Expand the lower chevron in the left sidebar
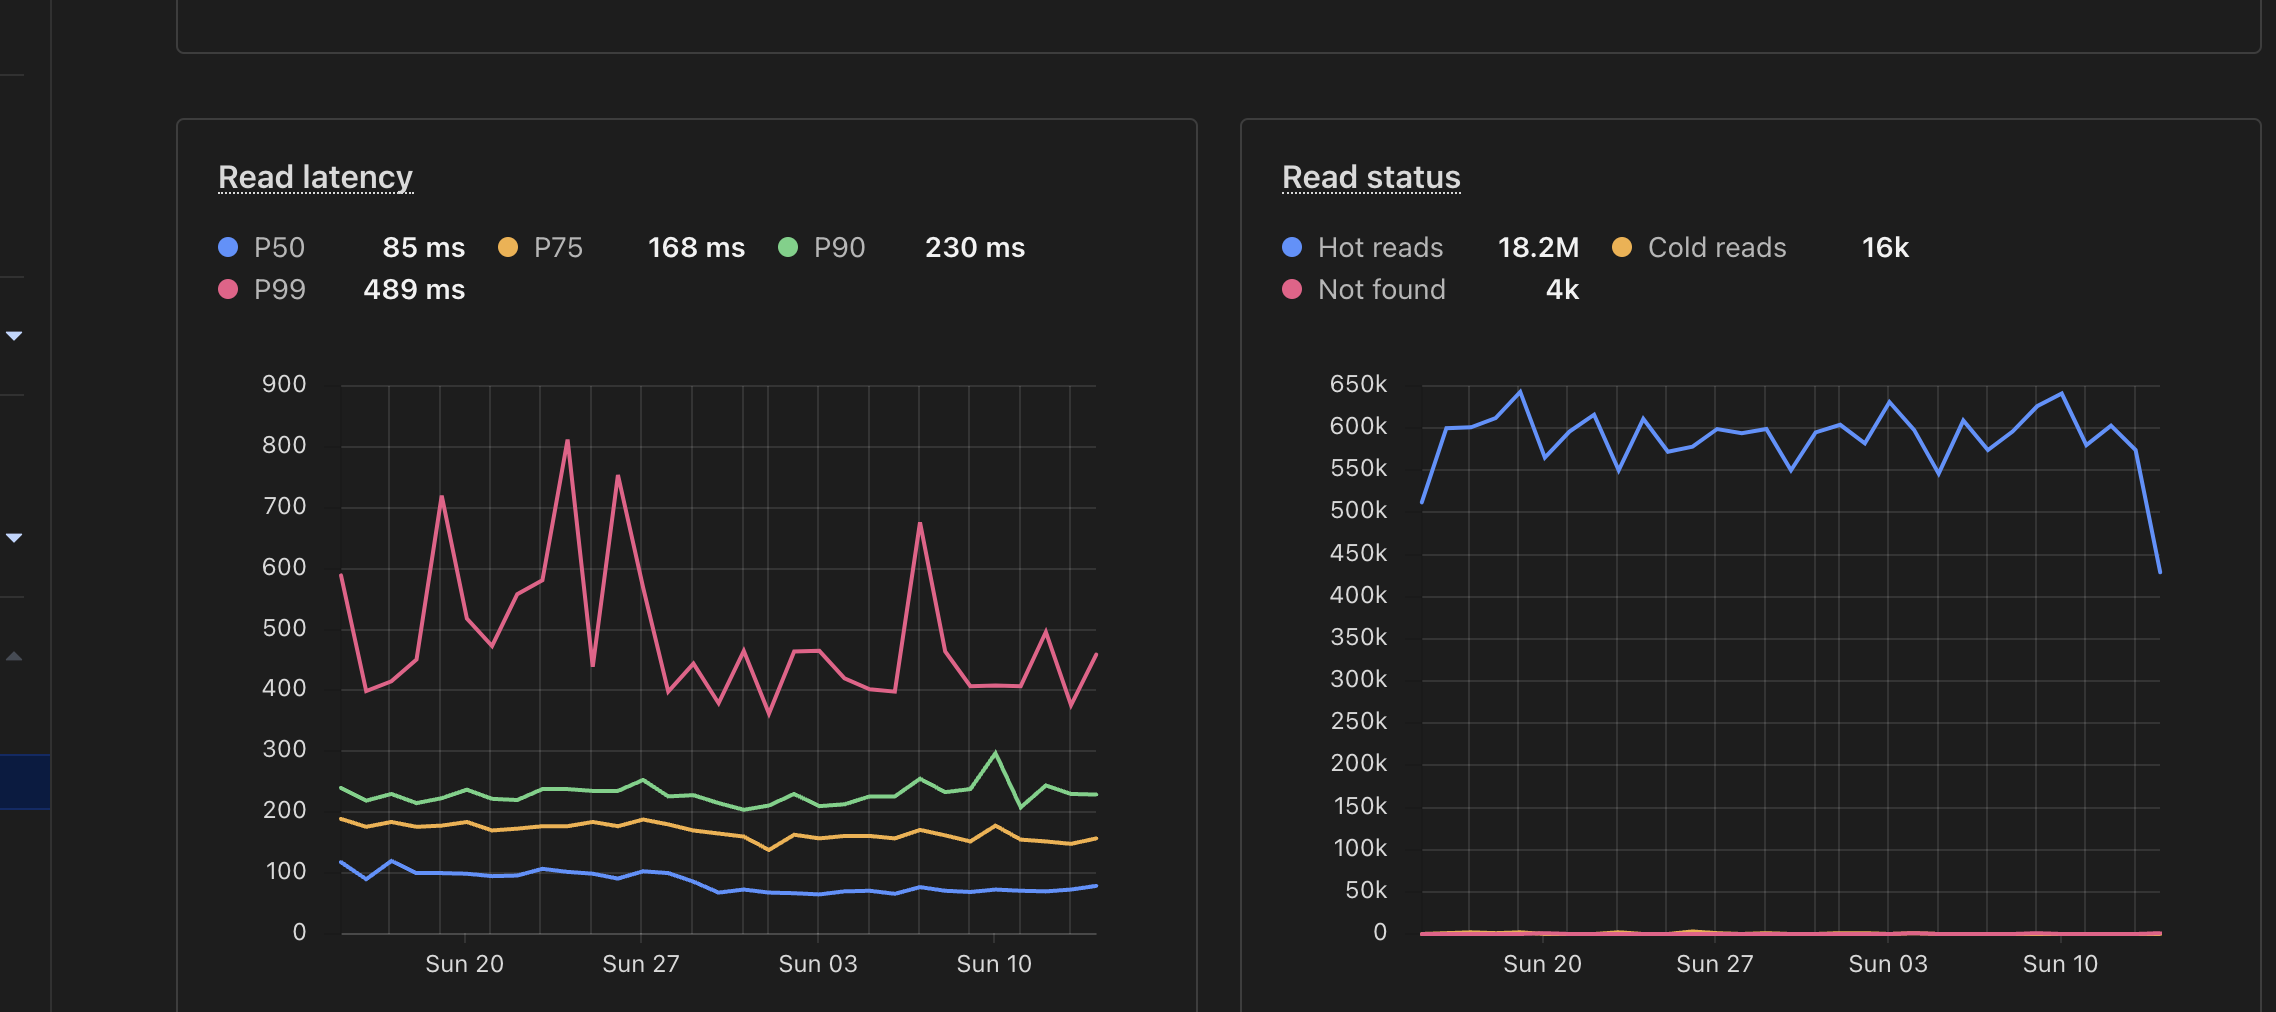This screenshot has height=1012, width=2276. click(x=14, y=537)
